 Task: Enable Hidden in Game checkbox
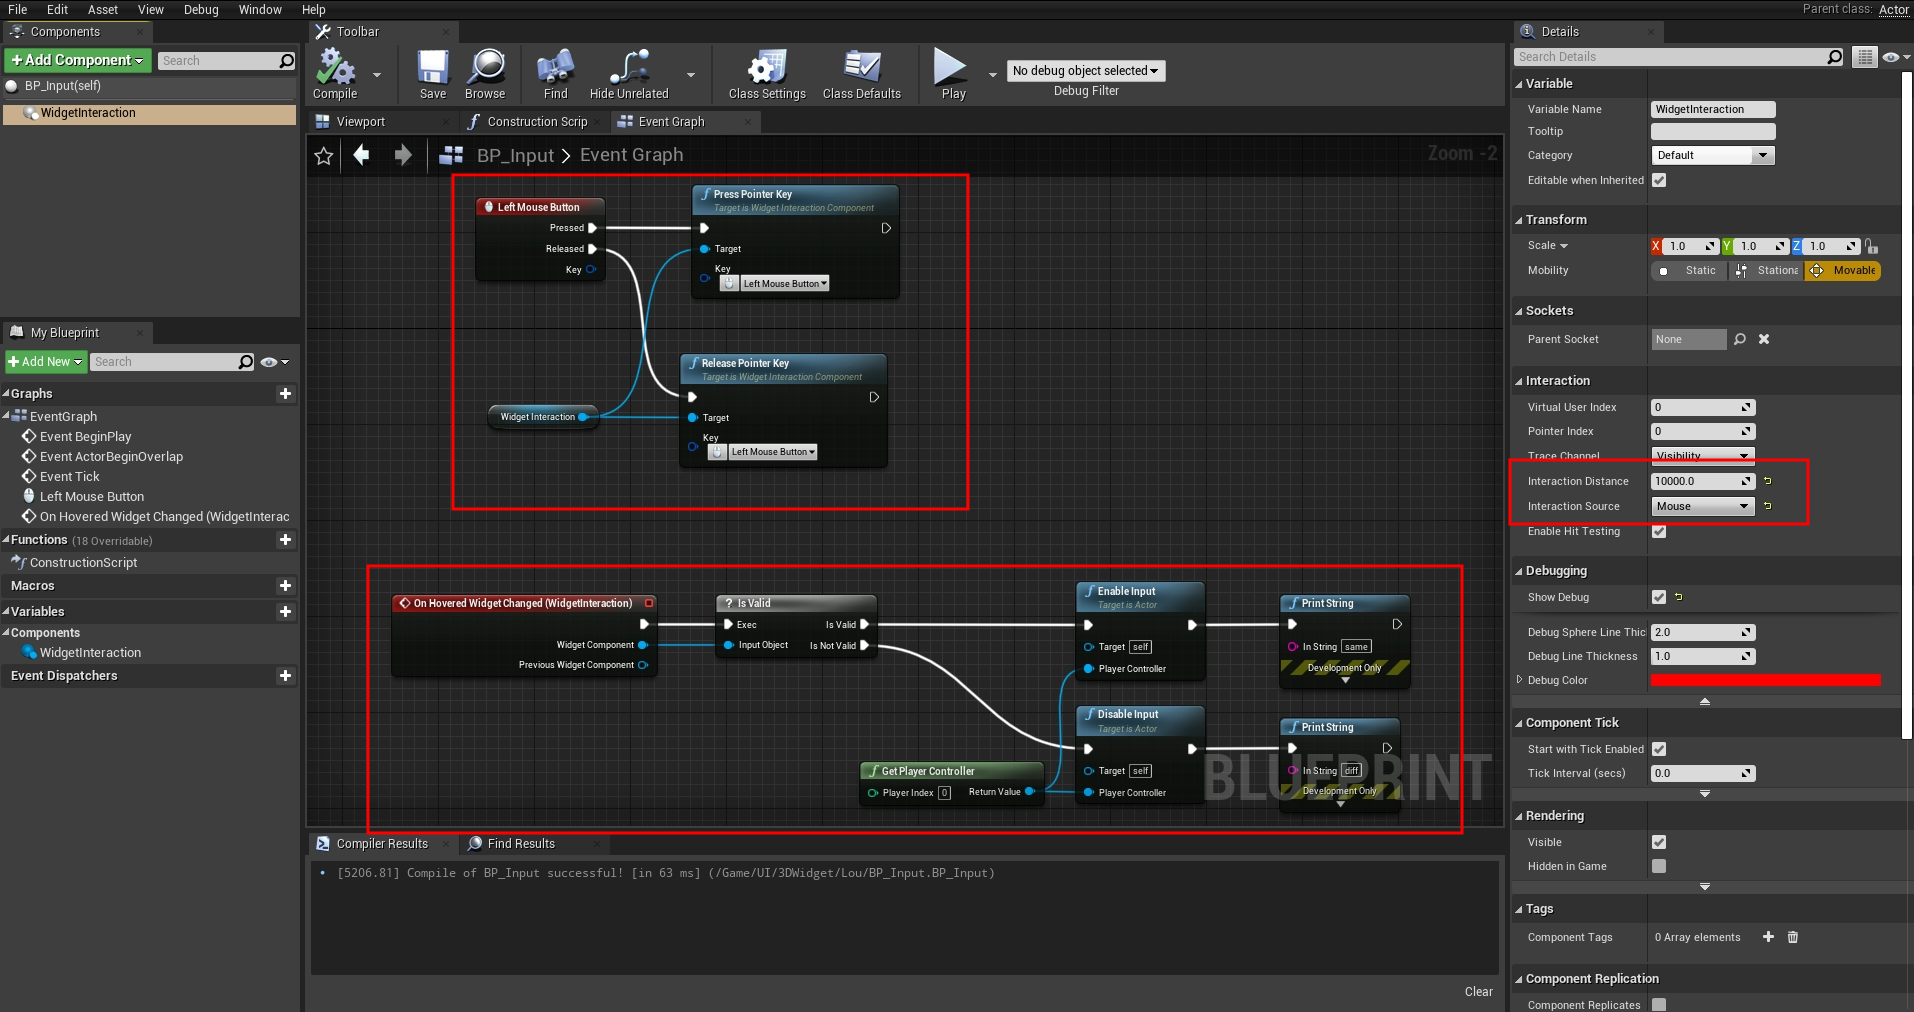1659,866
